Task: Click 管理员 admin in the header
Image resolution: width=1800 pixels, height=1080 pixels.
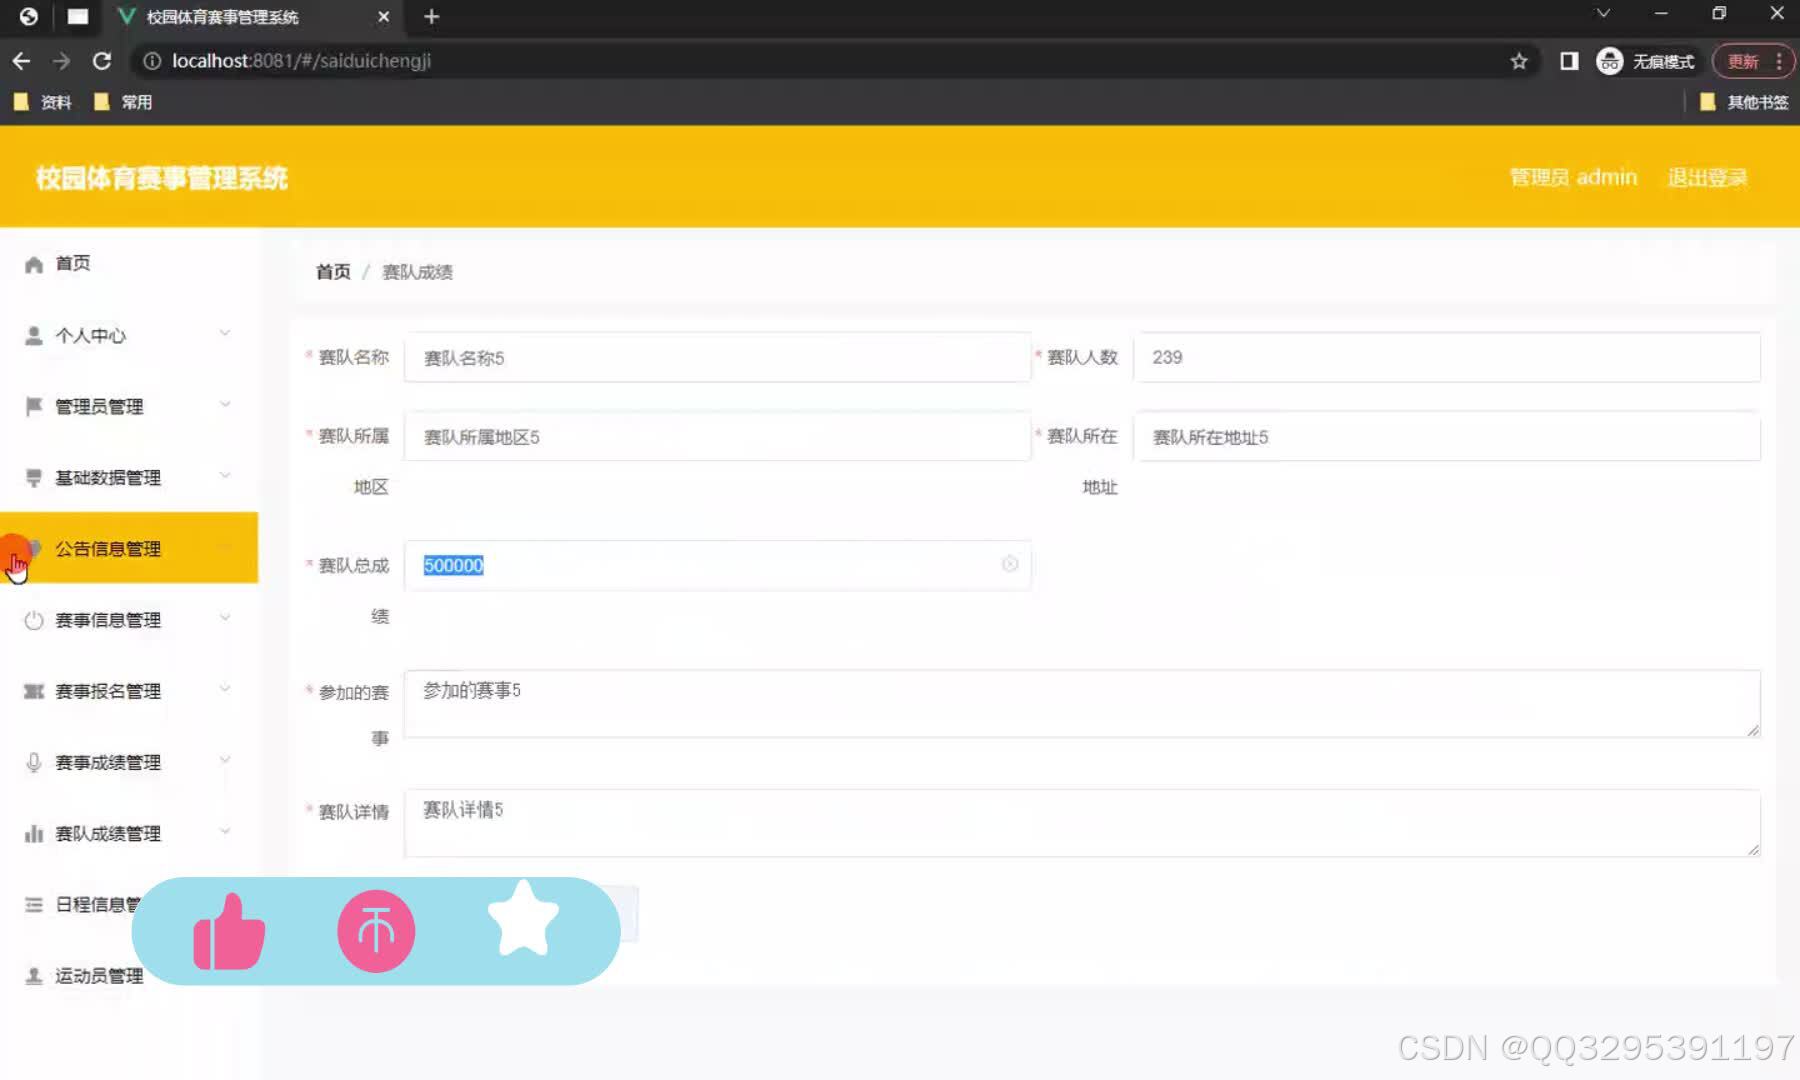Action: click(1573, 178)
